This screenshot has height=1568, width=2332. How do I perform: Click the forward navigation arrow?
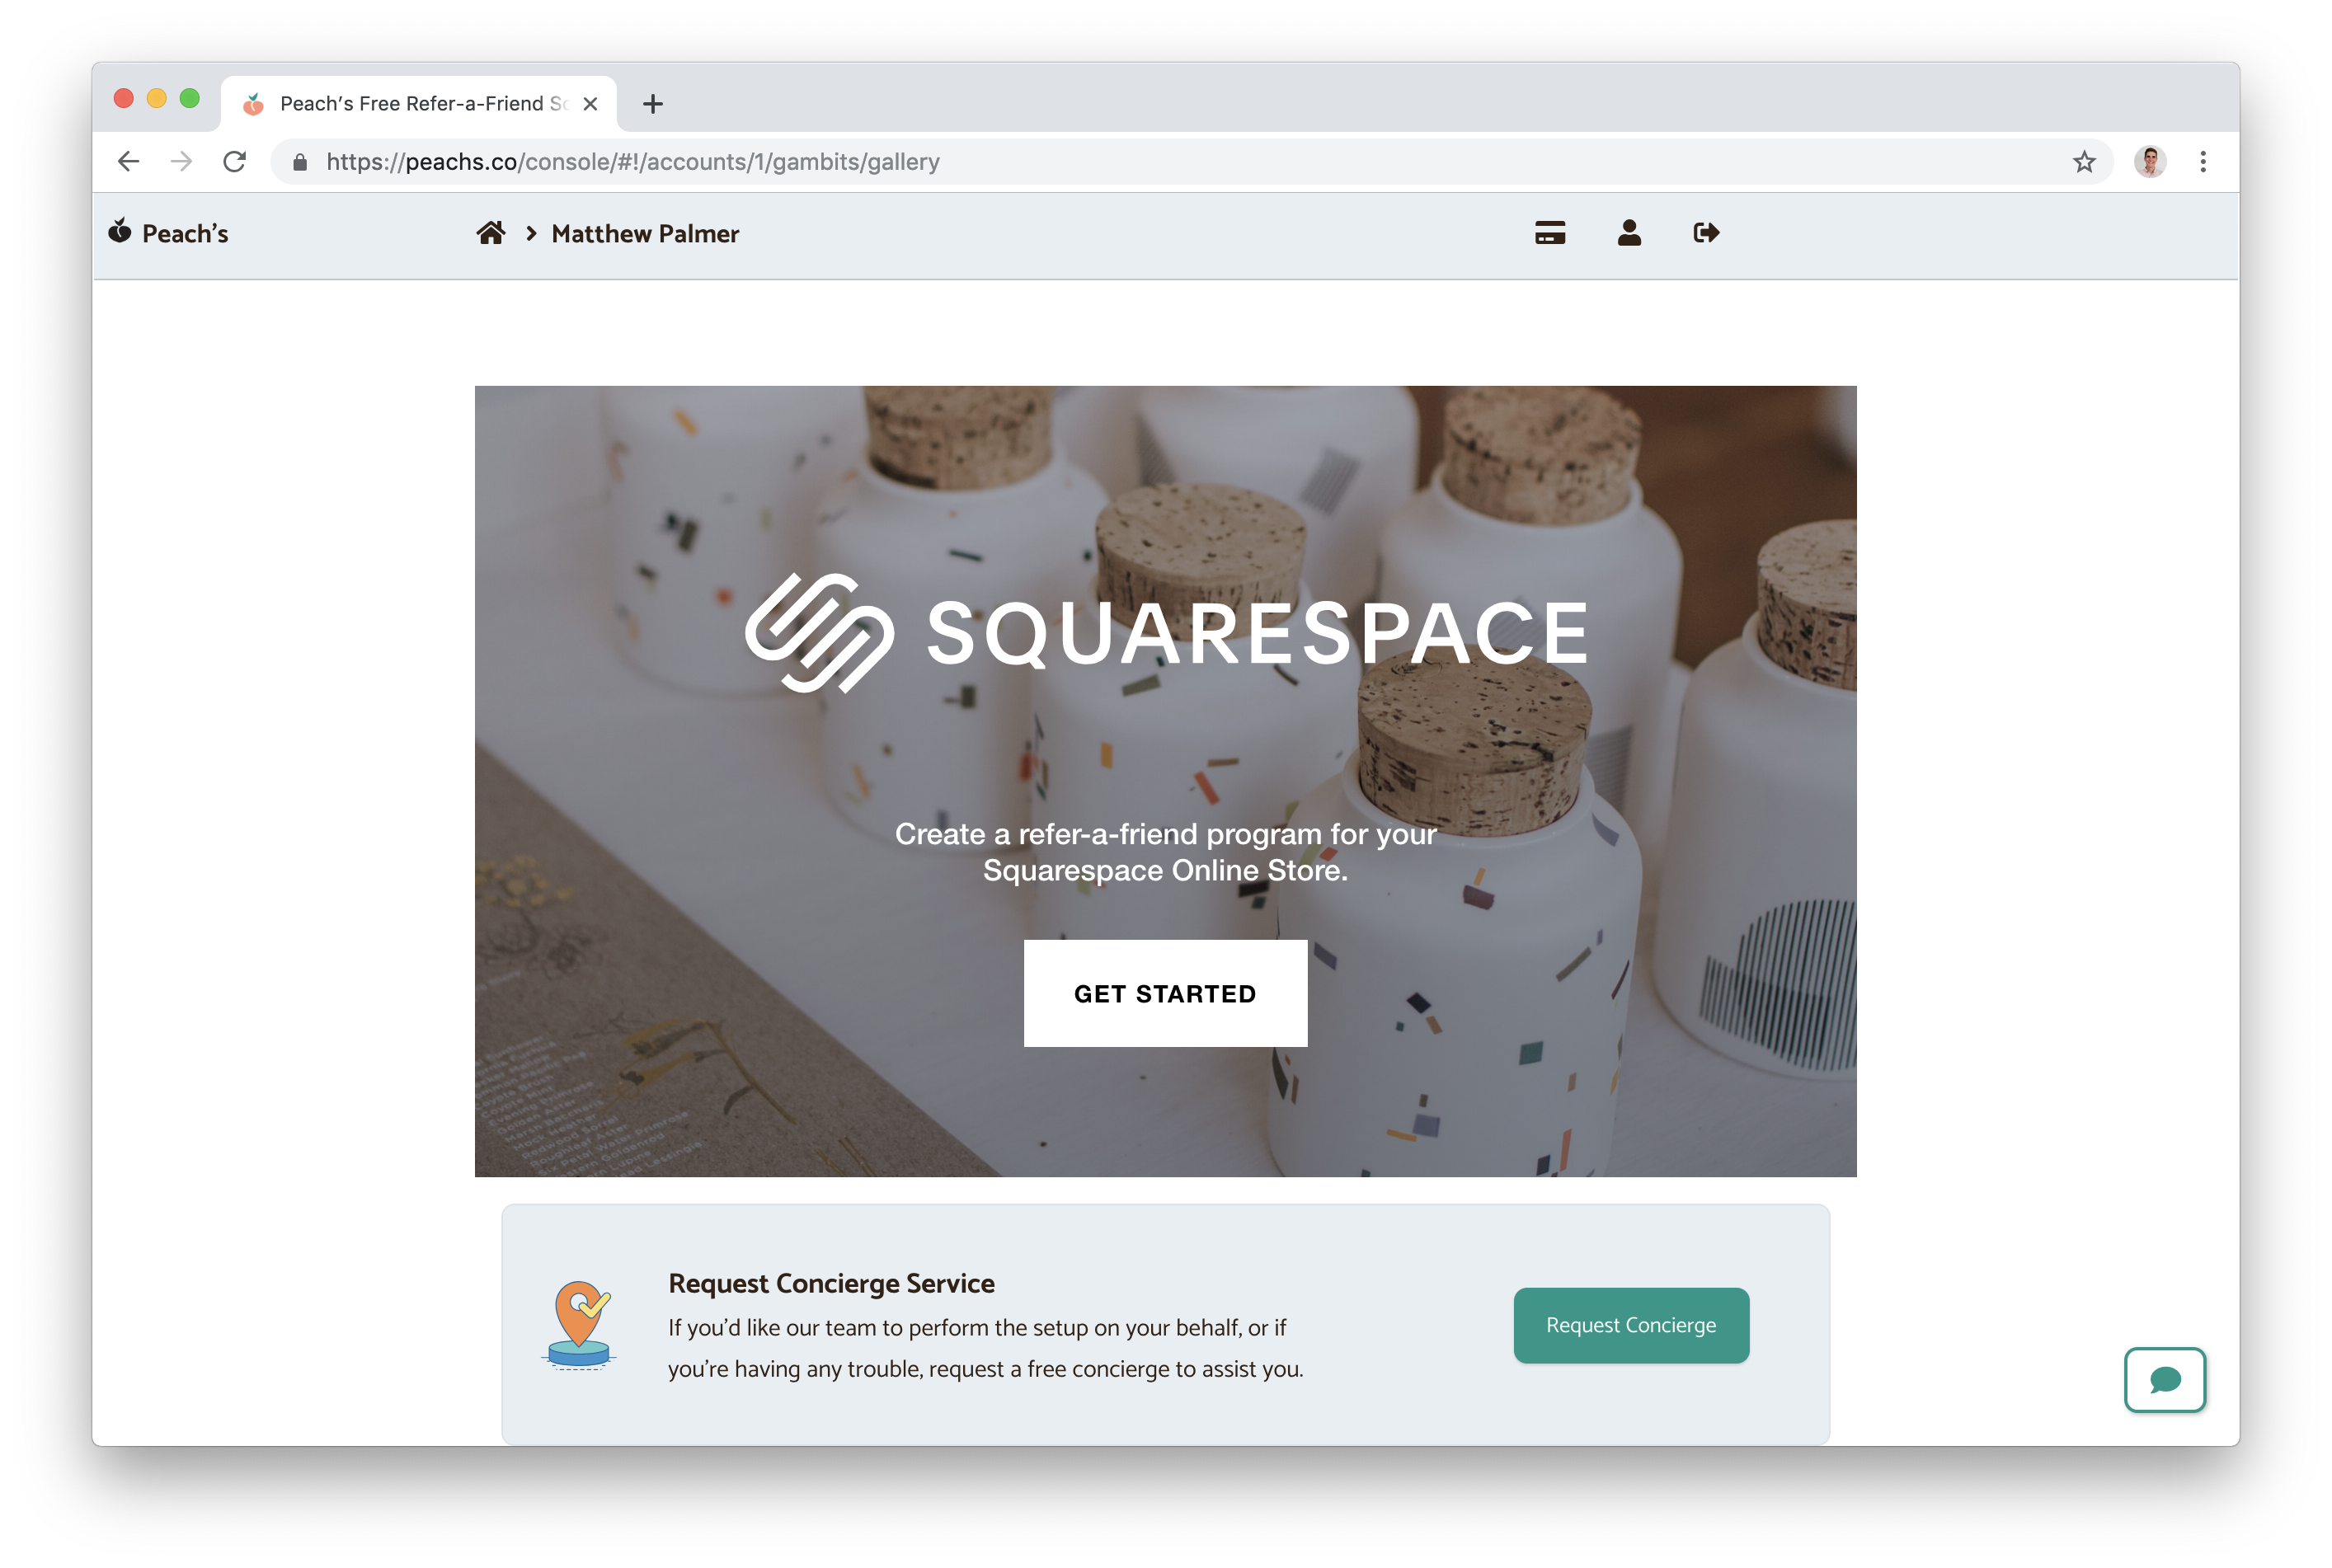(x=181, y=162)
